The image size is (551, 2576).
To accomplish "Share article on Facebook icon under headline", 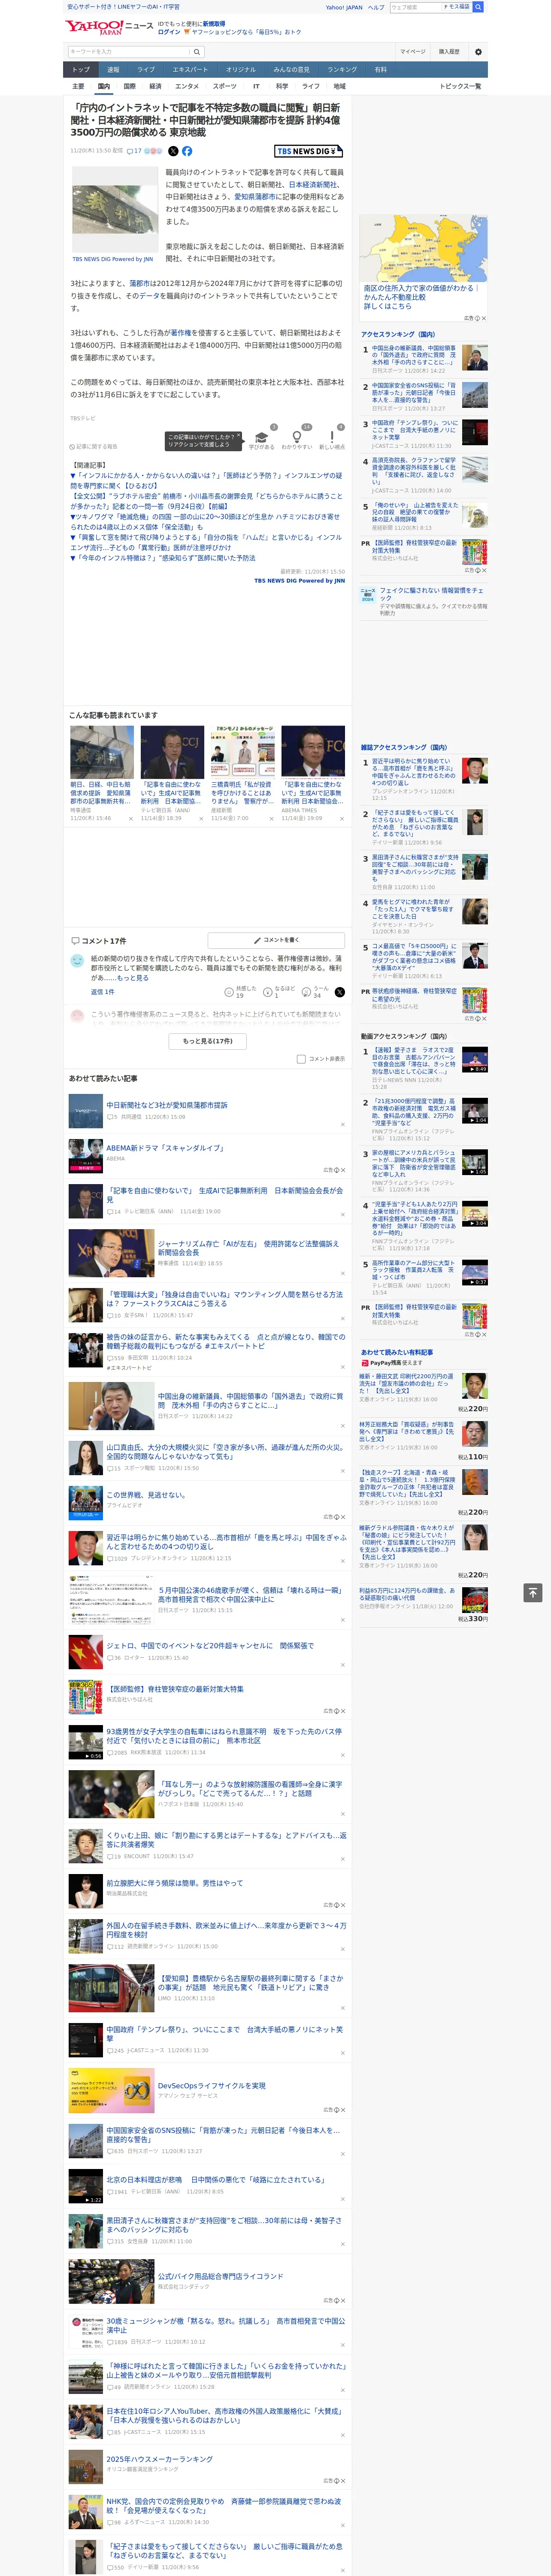I will (187, 151).
